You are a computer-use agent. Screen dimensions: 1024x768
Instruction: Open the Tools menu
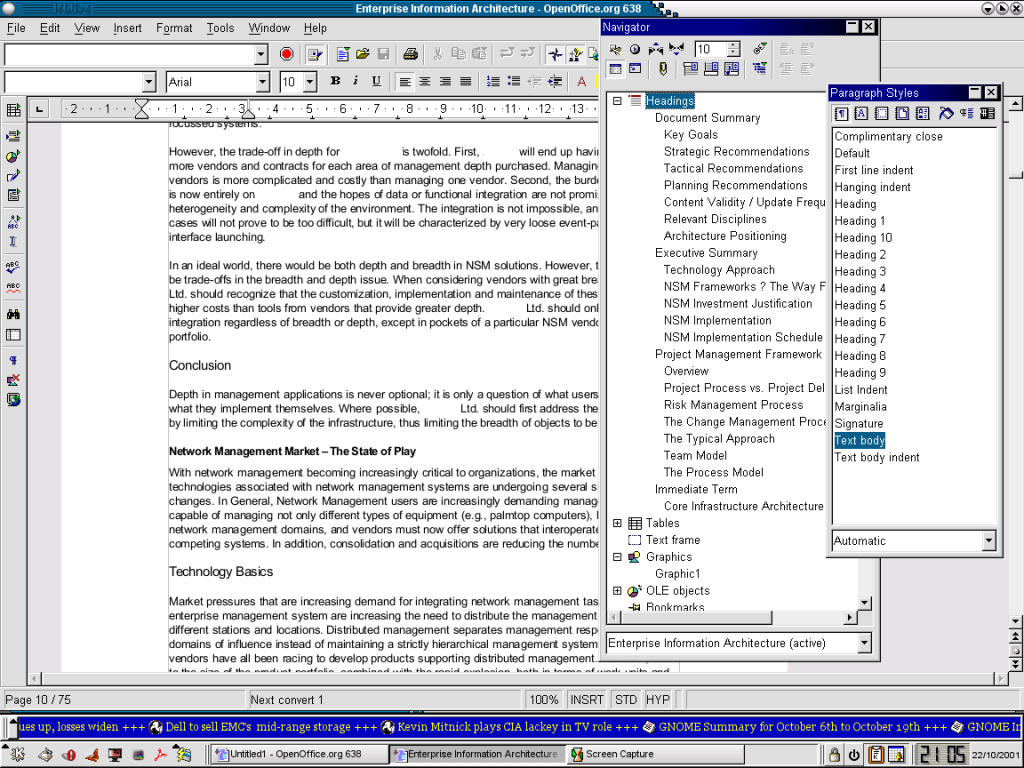pyautogui.click(x=220, y=28)
